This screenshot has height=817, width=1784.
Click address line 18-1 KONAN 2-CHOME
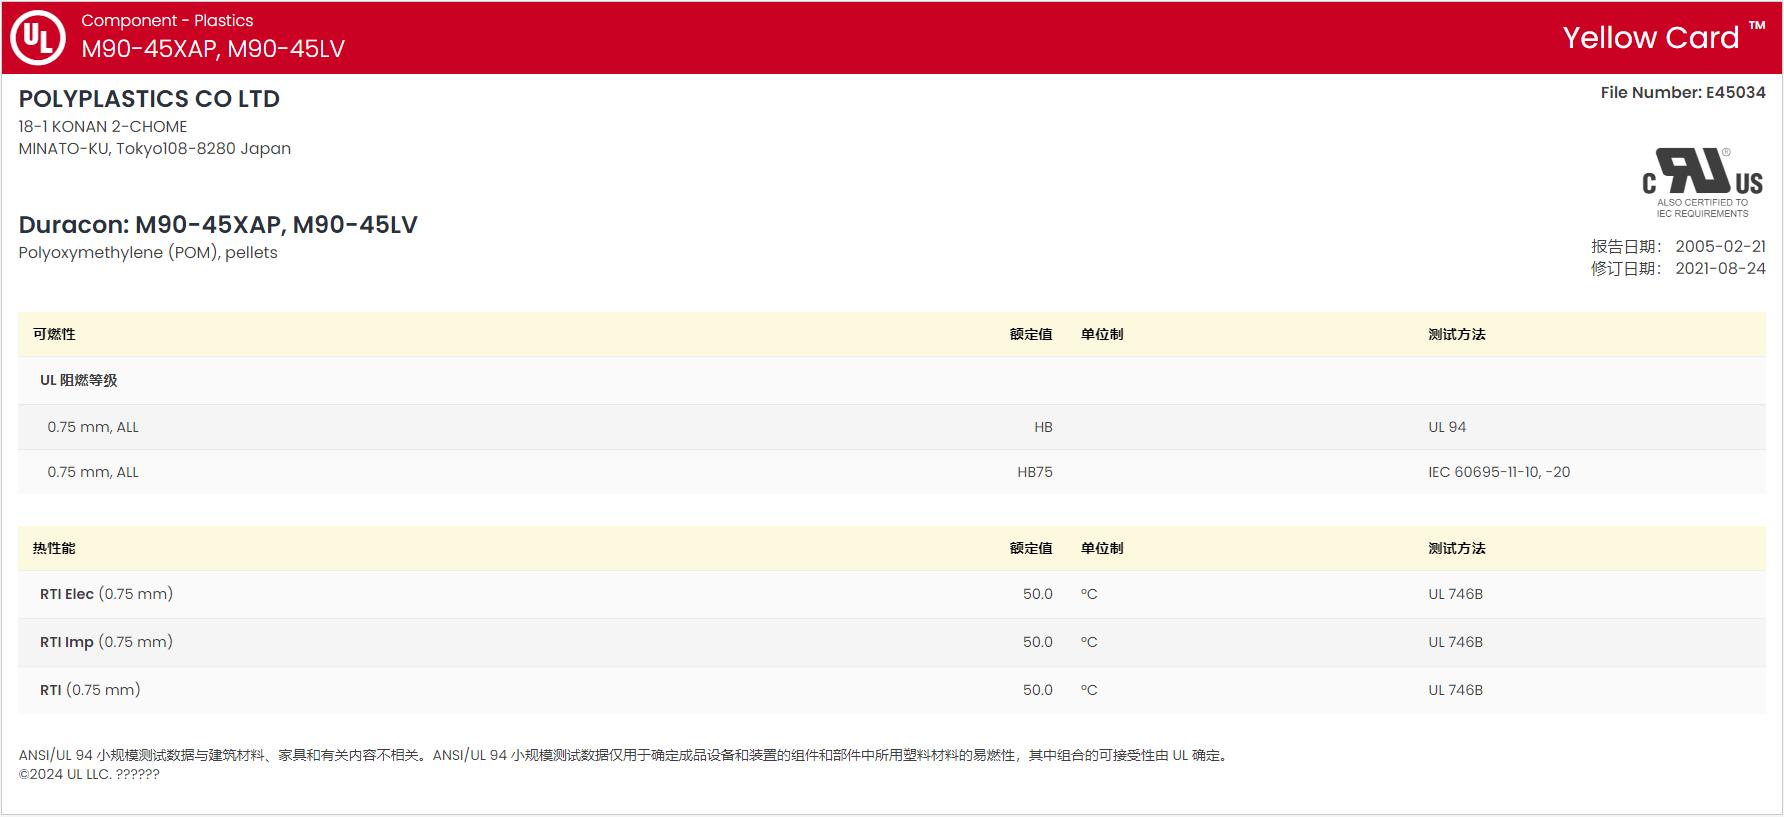pos(103,127)
